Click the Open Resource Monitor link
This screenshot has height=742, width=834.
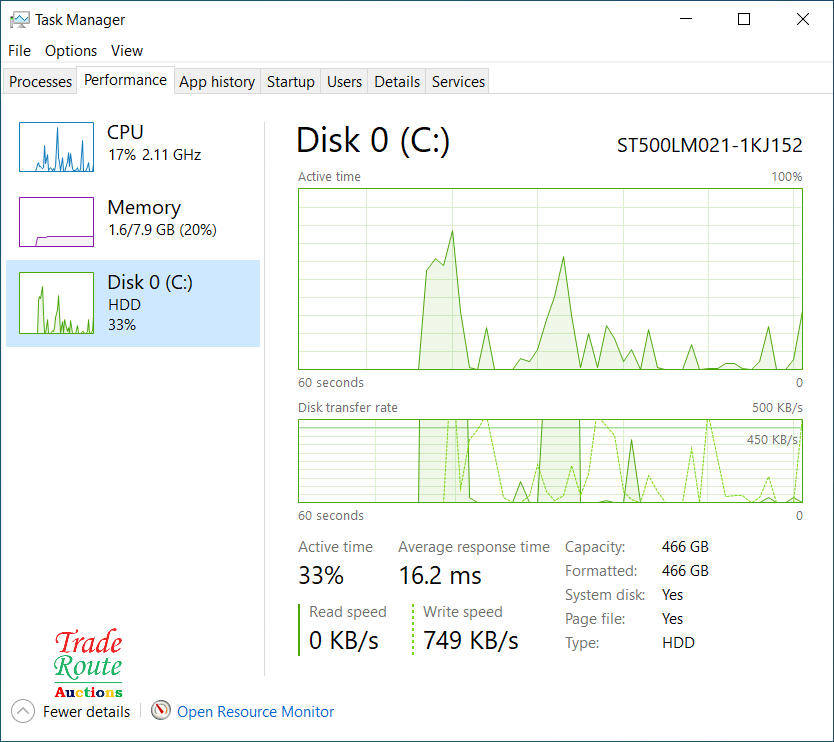pos(255,712)
